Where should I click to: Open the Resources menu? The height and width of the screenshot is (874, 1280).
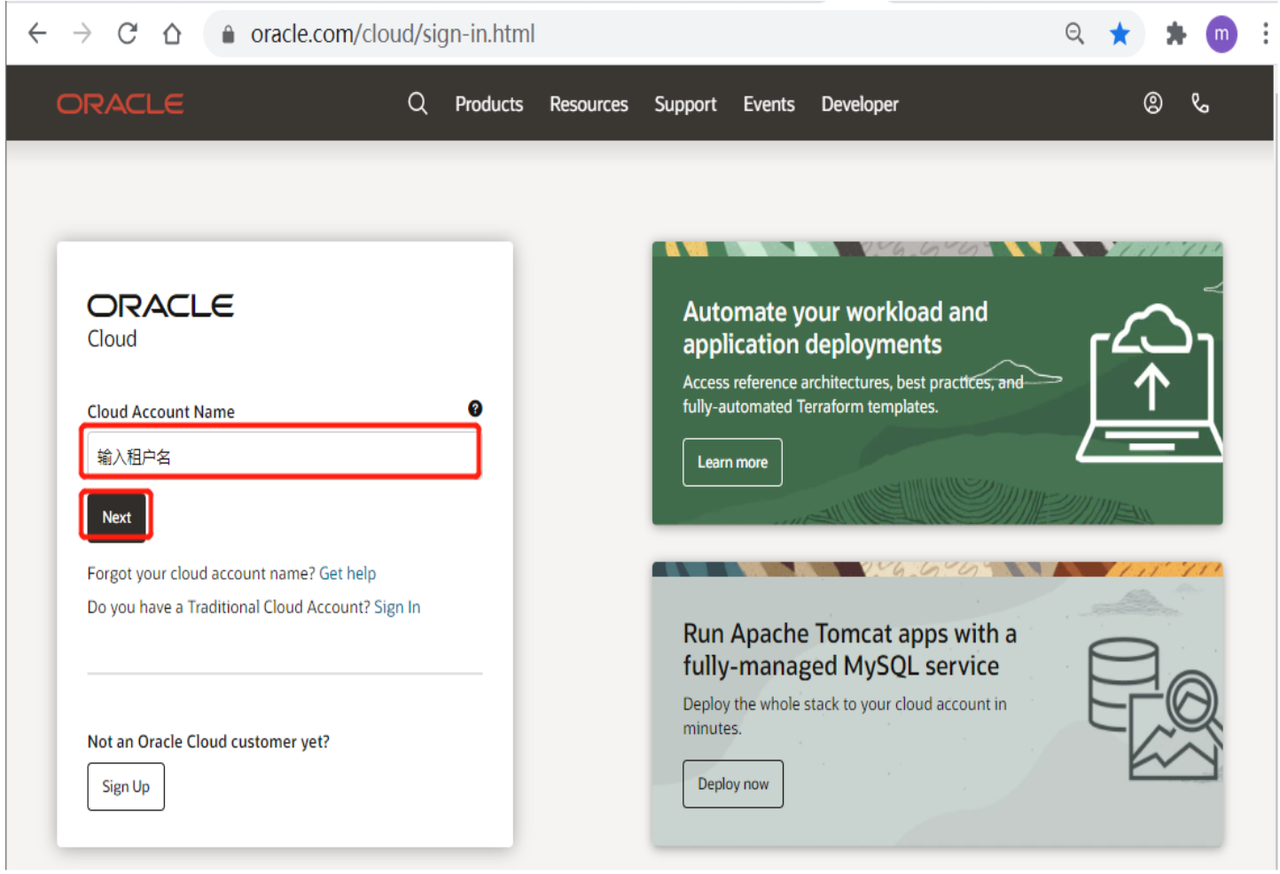click(x=589, y=104)
